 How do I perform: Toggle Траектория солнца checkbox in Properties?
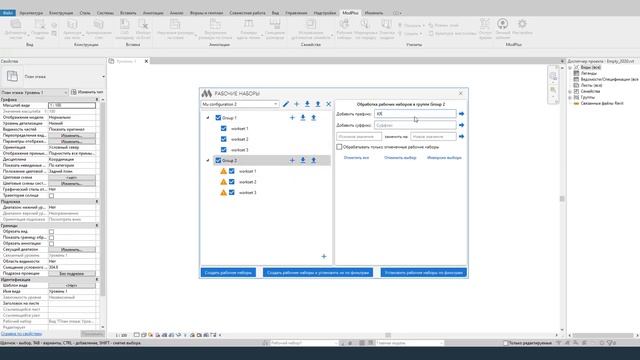coord(51,196)
